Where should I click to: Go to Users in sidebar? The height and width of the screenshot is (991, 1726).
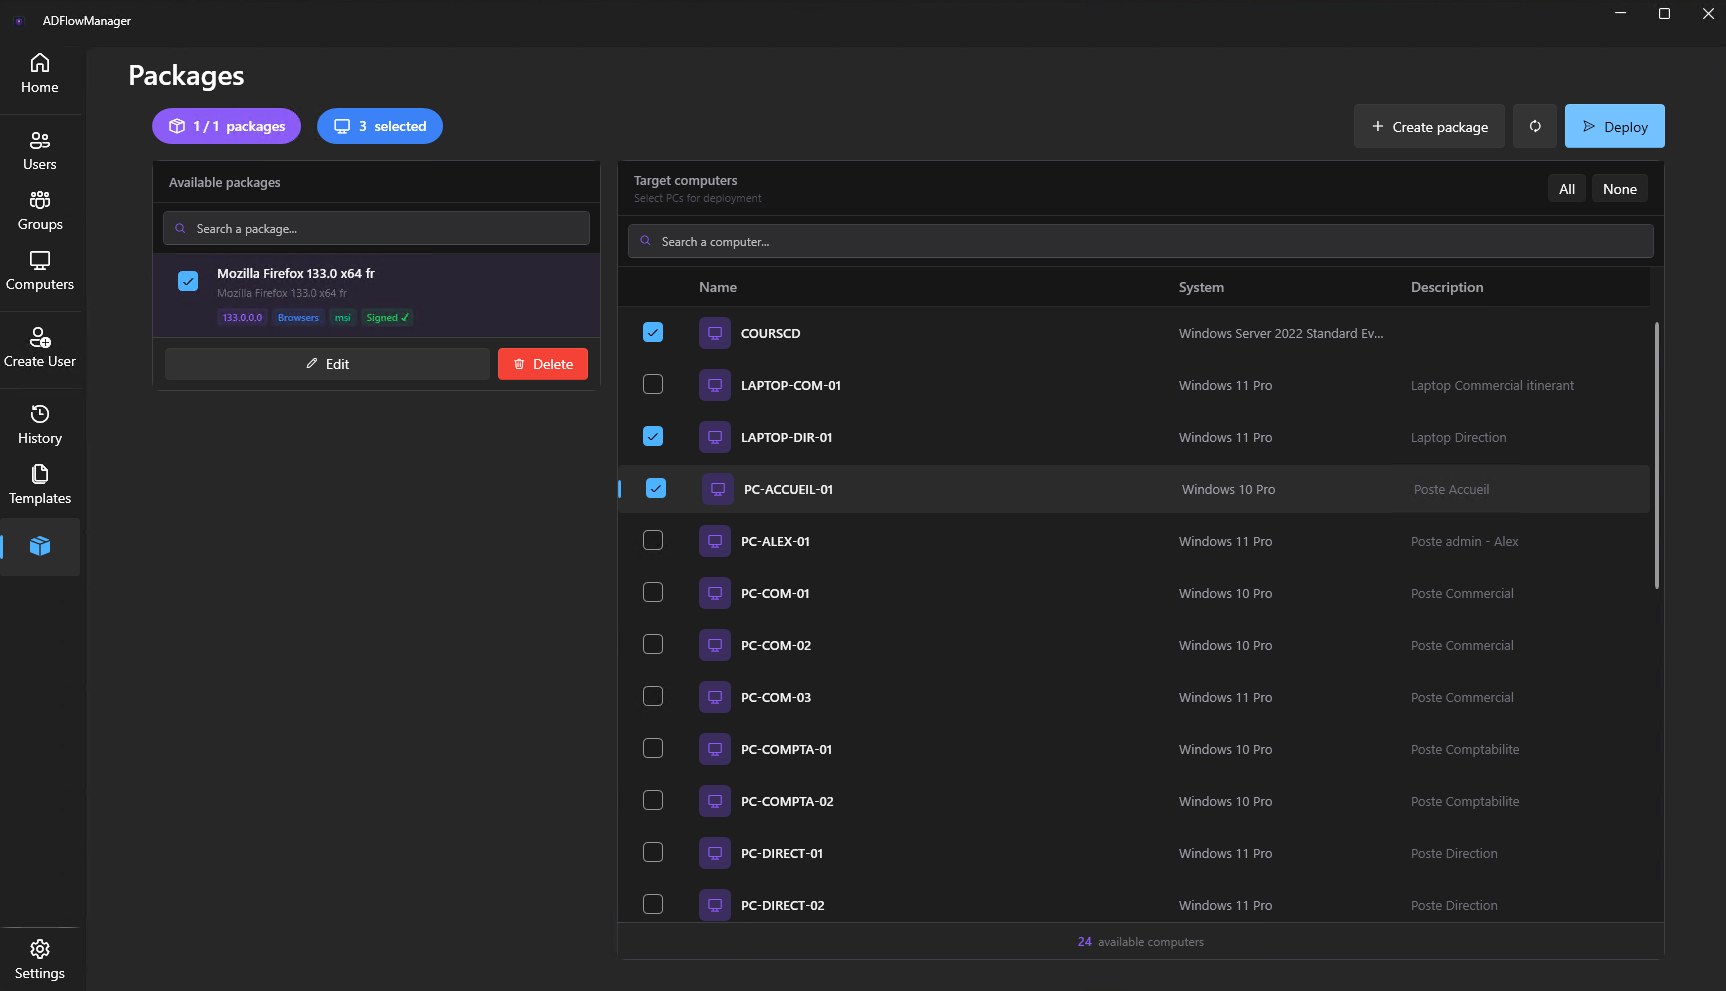pos(40,150)
